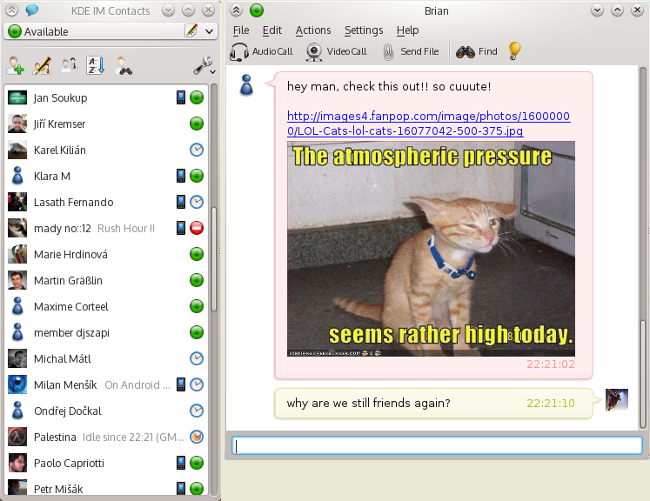Click the search contacts binoculars icon
Screen dimensions: 650x501
click(x=123, y=66)
